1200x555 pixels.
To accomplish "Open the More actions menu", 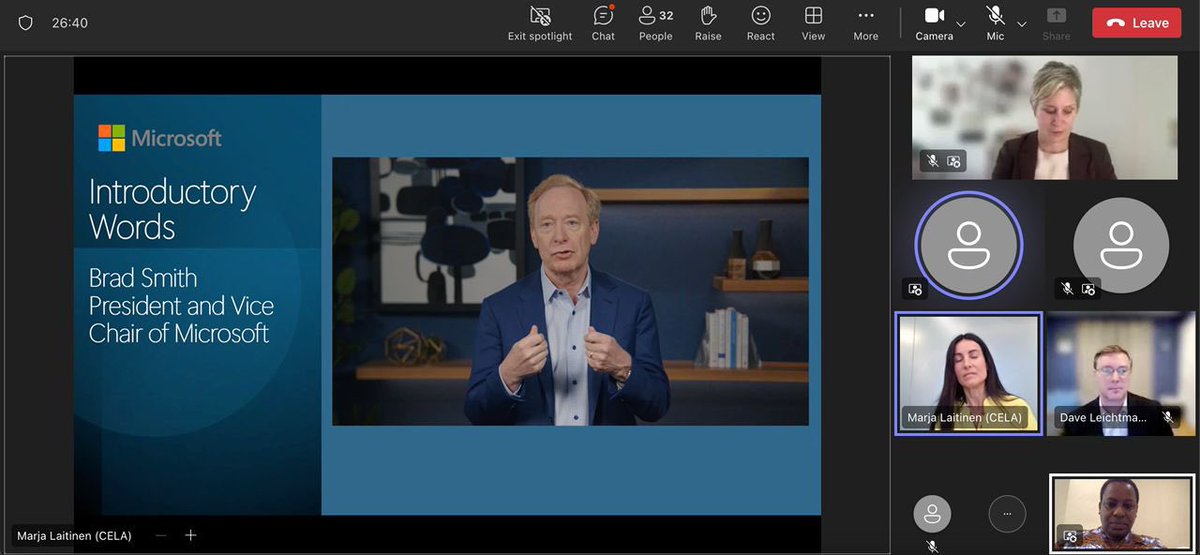I will tap(866, 23).
